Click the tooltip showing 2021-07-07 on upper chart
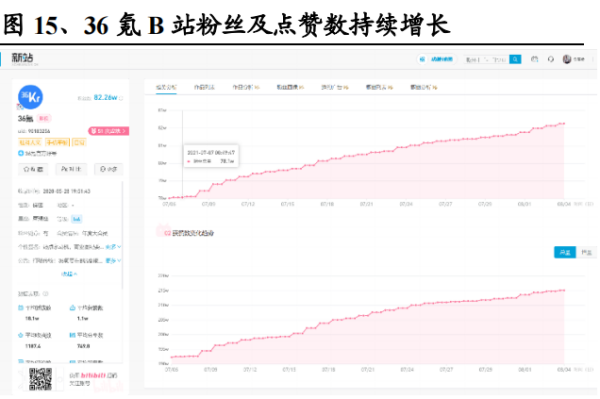The image size is (600, 399). pos(211,156)
